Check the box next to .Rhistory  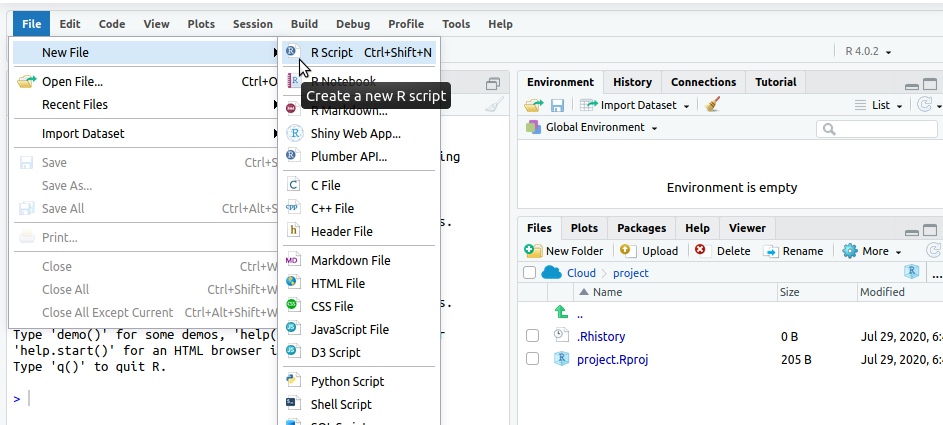point(533,336)
